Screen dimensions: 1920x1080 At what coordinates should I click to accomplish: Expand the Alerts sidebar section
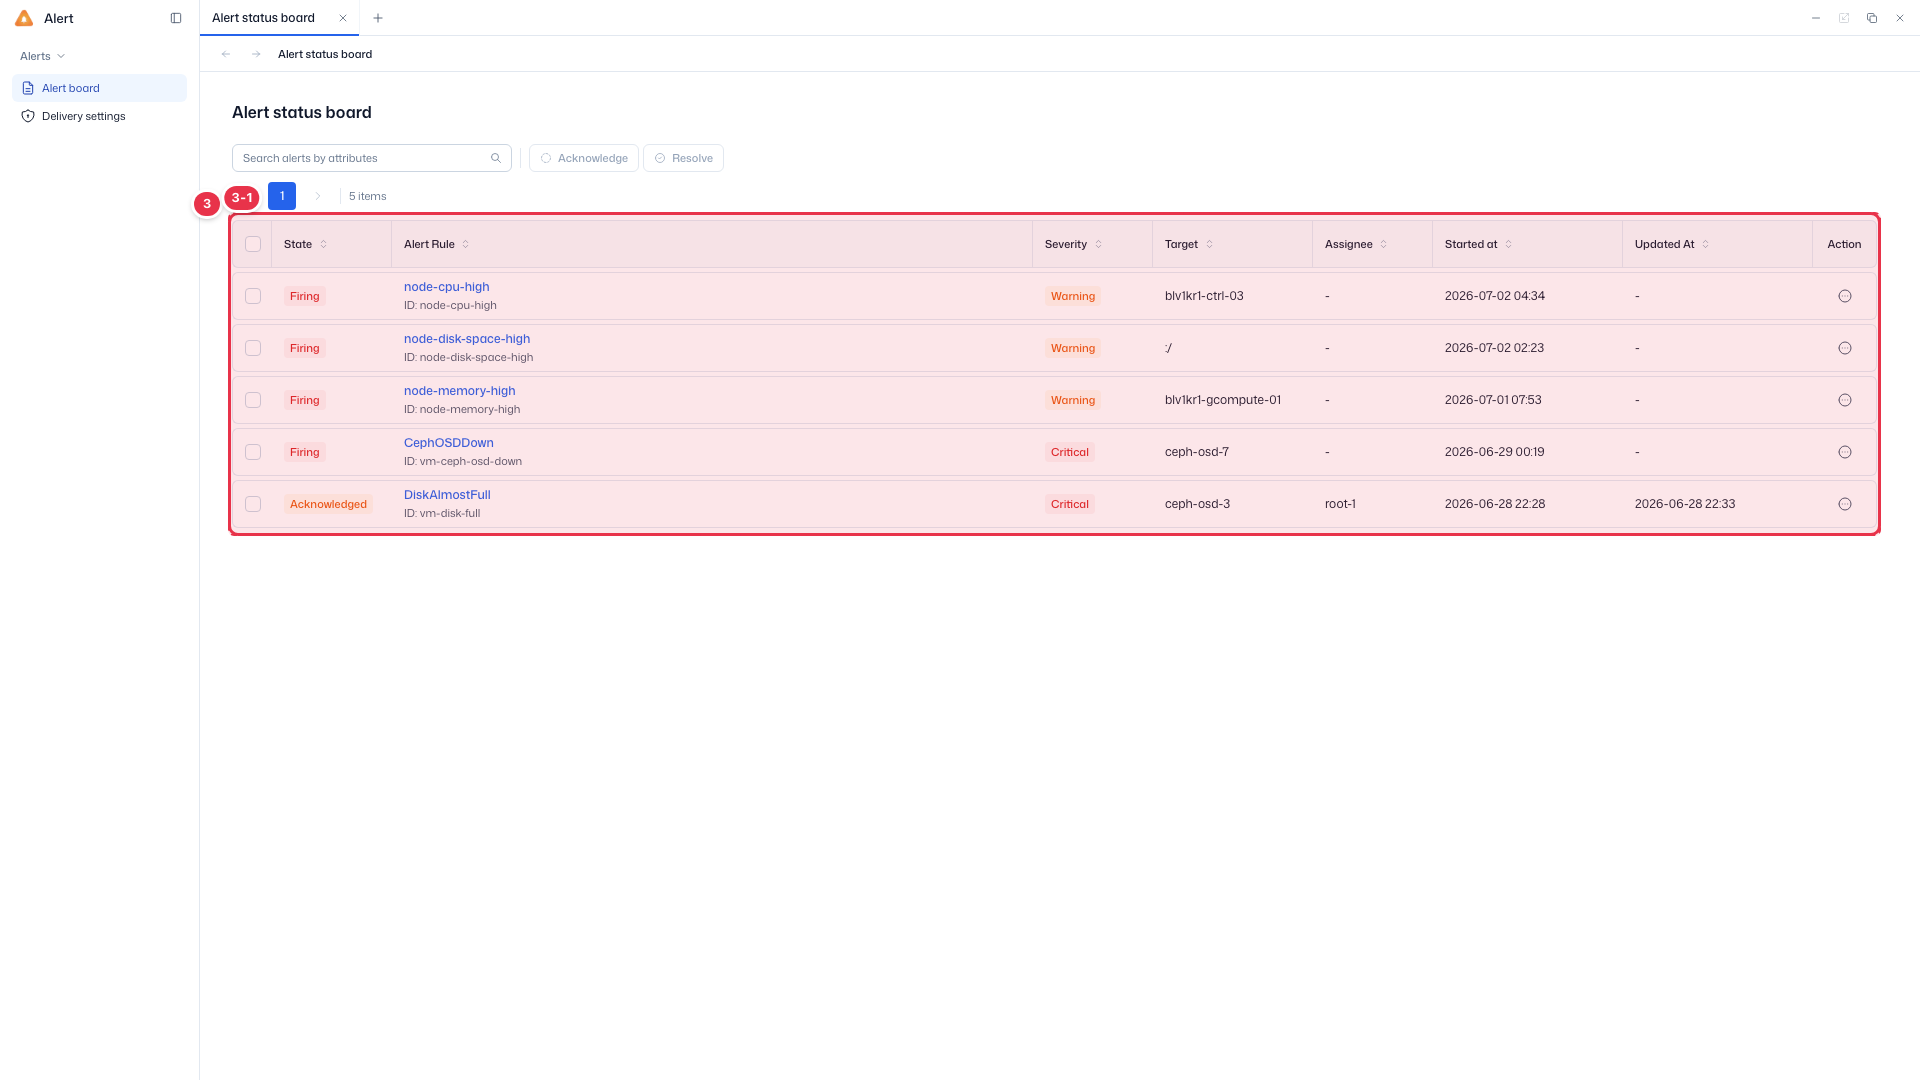43,56
